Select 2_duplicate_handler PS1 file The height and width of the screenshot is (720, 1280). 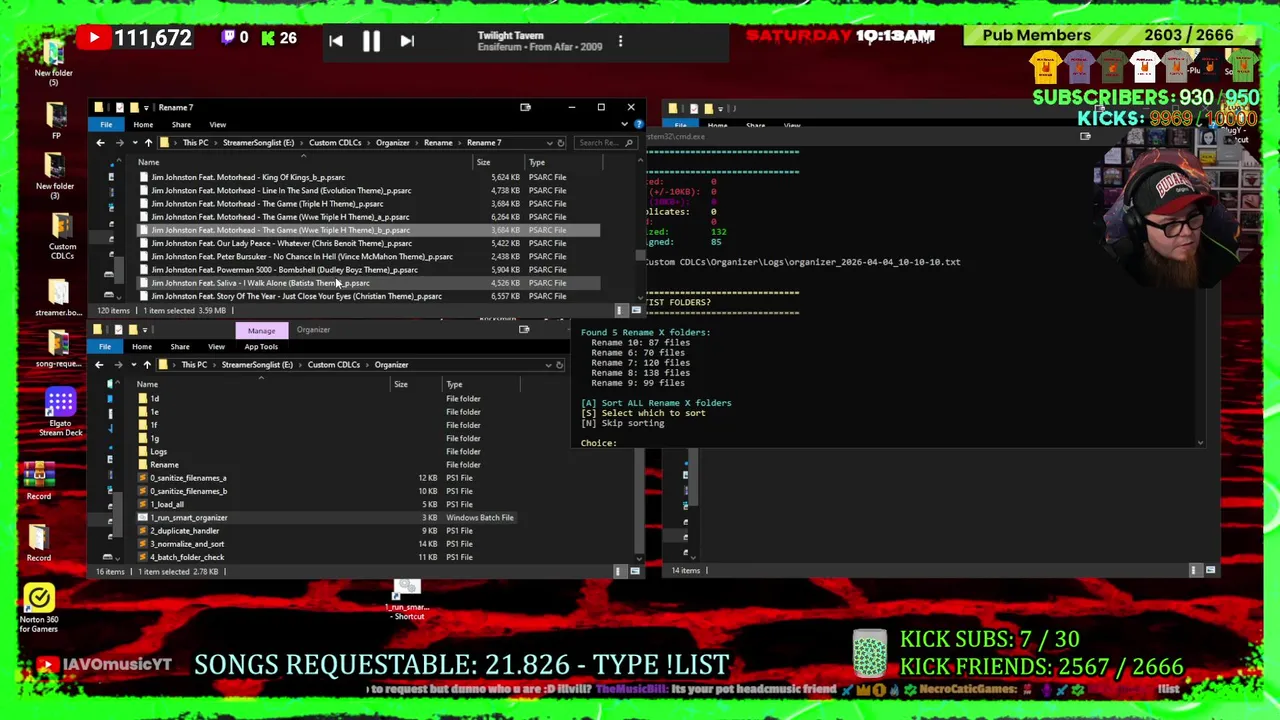click(x=184, y=531)
